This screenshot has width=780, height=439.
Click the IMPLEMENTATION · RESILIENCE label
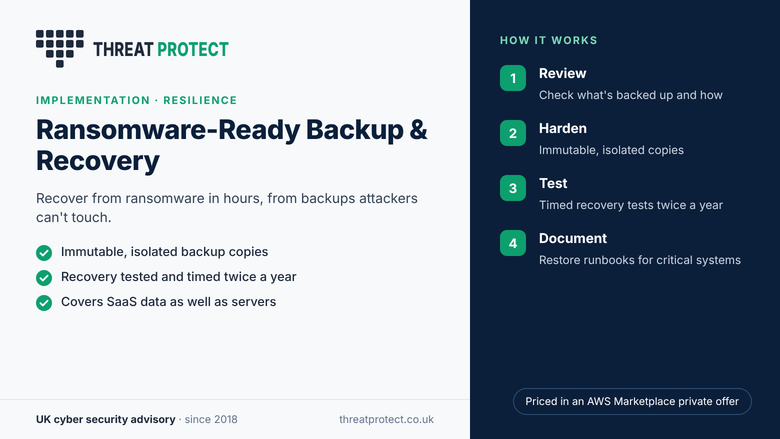pyautogui.click(x=136, y=100)
